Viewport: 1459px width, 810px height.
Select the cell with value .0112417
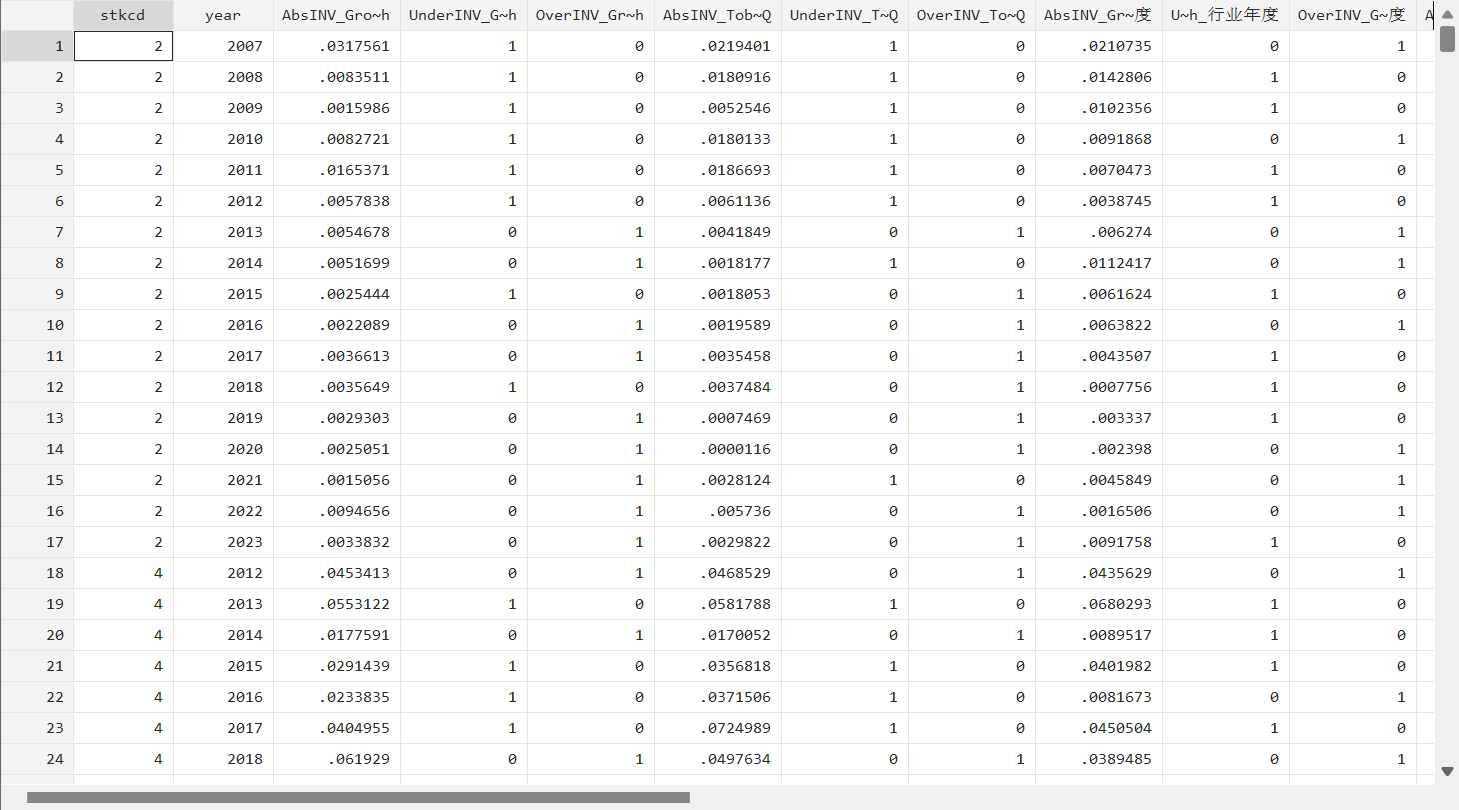(x=1099, y=263)
